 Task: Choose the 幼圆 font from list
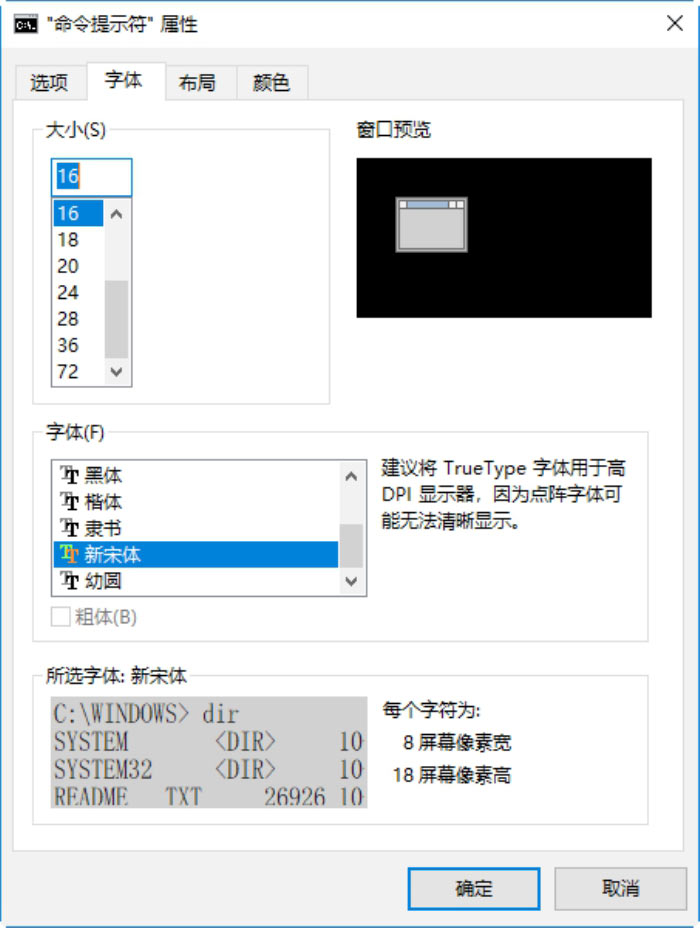(196, 581)
